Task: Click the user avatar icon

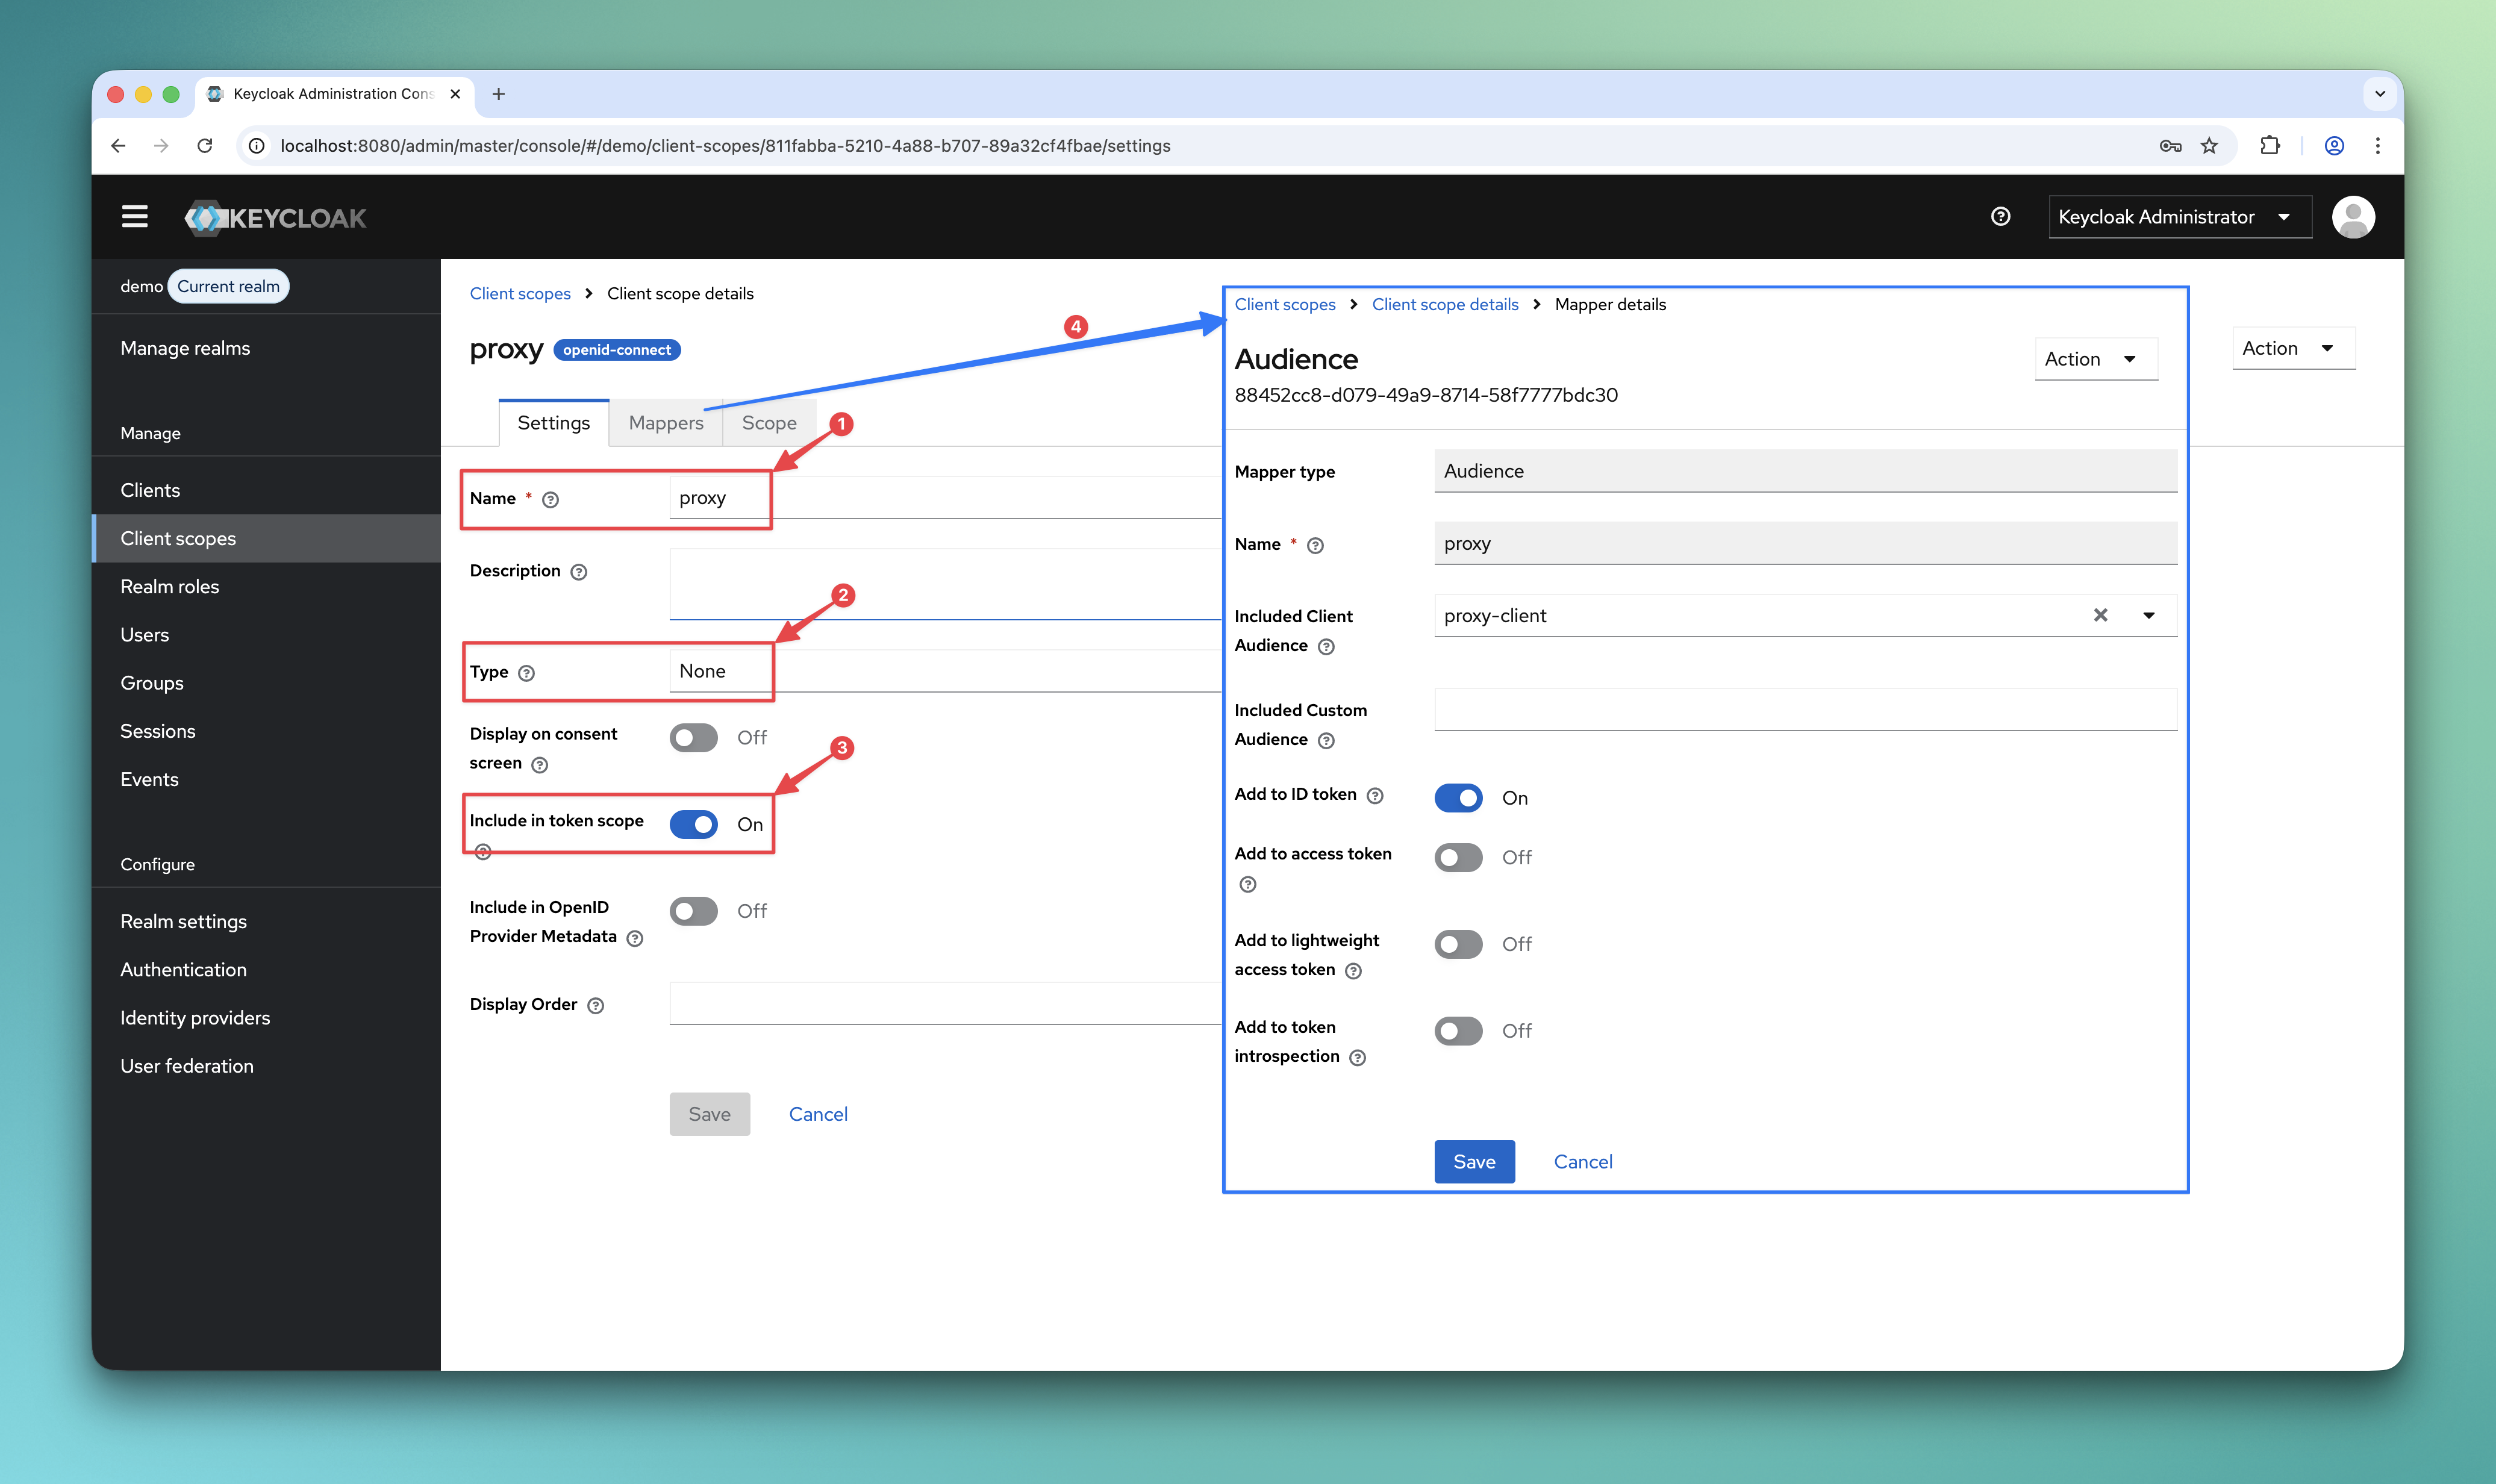Action: pos(2353,217)
